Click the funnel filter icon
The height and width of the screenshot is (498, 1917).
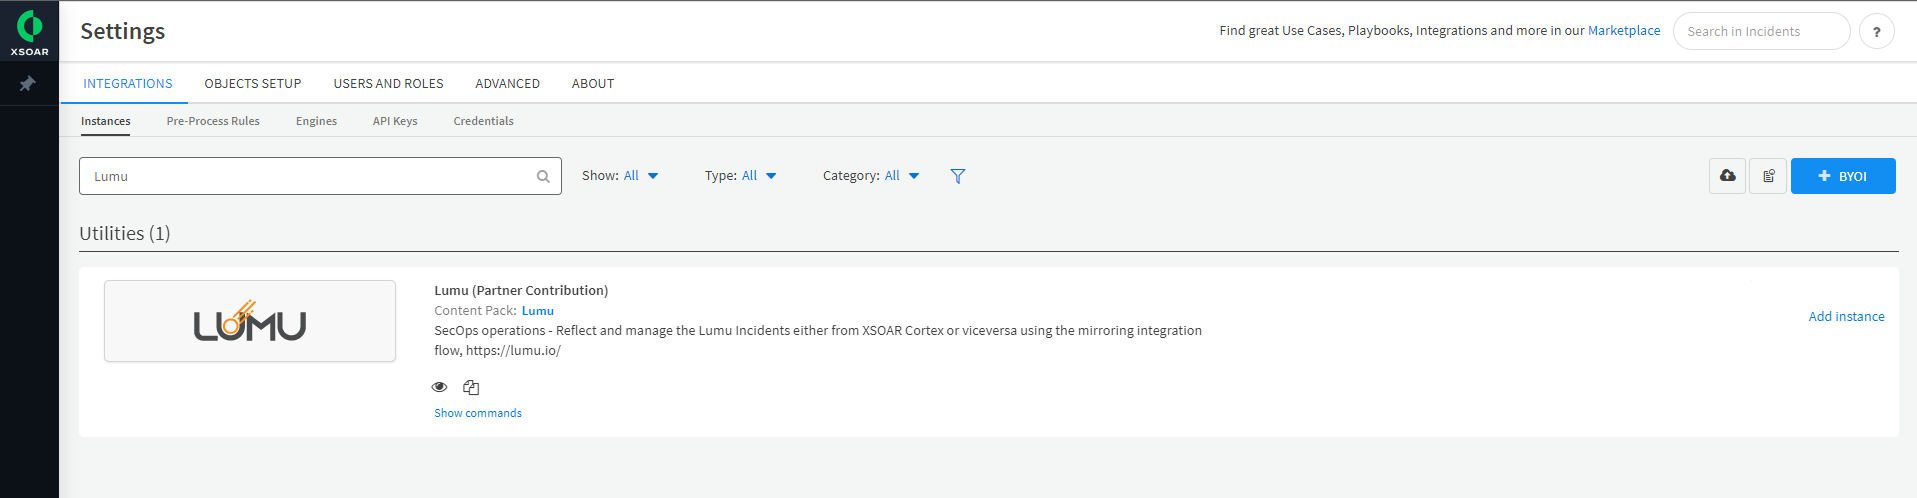[957, 176]
